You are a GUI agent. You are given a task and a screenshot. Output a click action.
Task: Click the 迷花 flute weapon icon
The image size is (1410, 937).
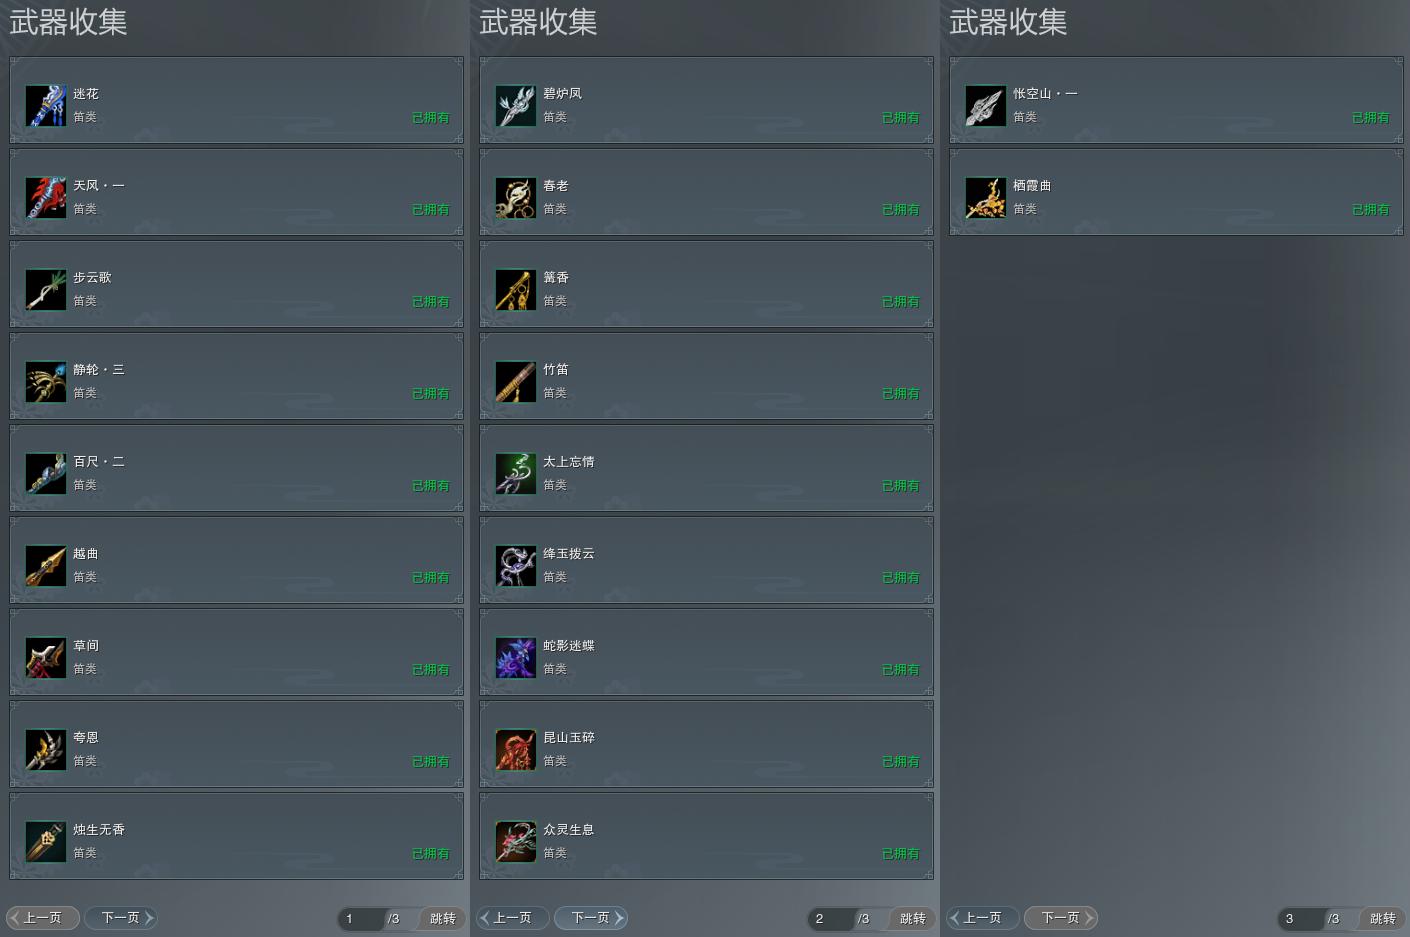pos(46,105)
